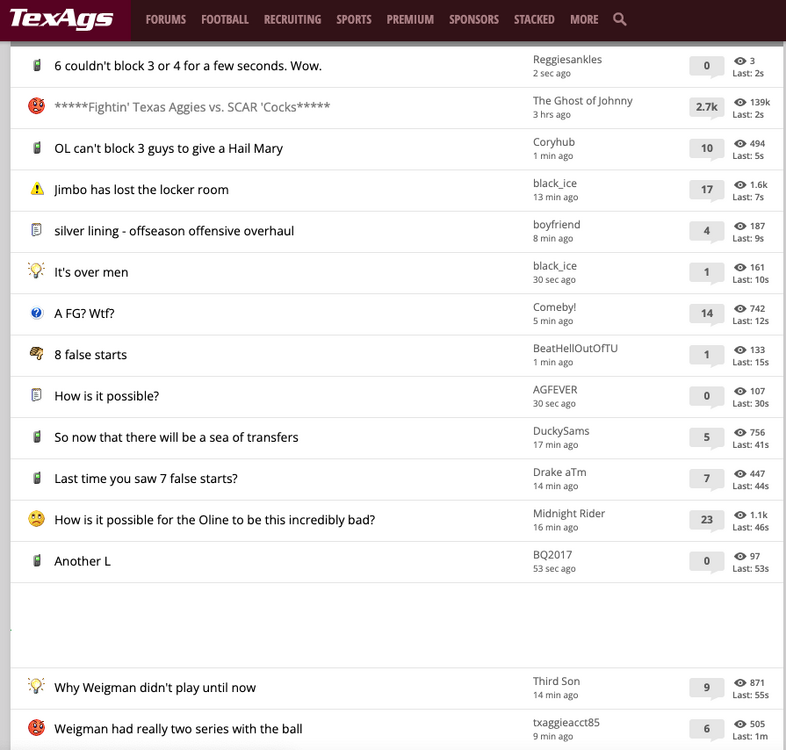Viewport: 786px width, 750px height.
Task: Open thread 'Last time you saw 7 false starts?'
Action: pos(146,478)
